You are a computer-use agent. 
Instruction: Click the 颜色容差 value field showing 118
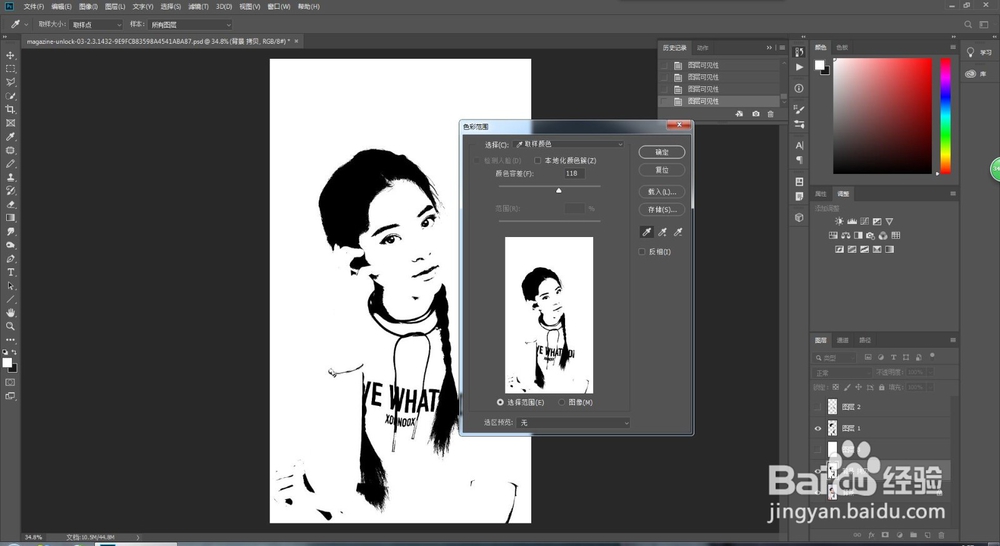[x=574, y=173]
